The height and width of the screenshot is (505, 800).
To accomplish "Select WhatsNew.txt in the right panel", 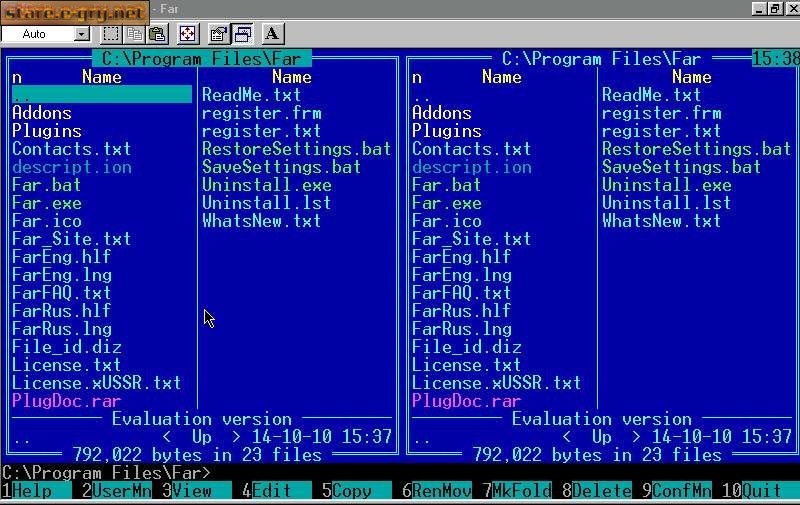I will 662,221.
